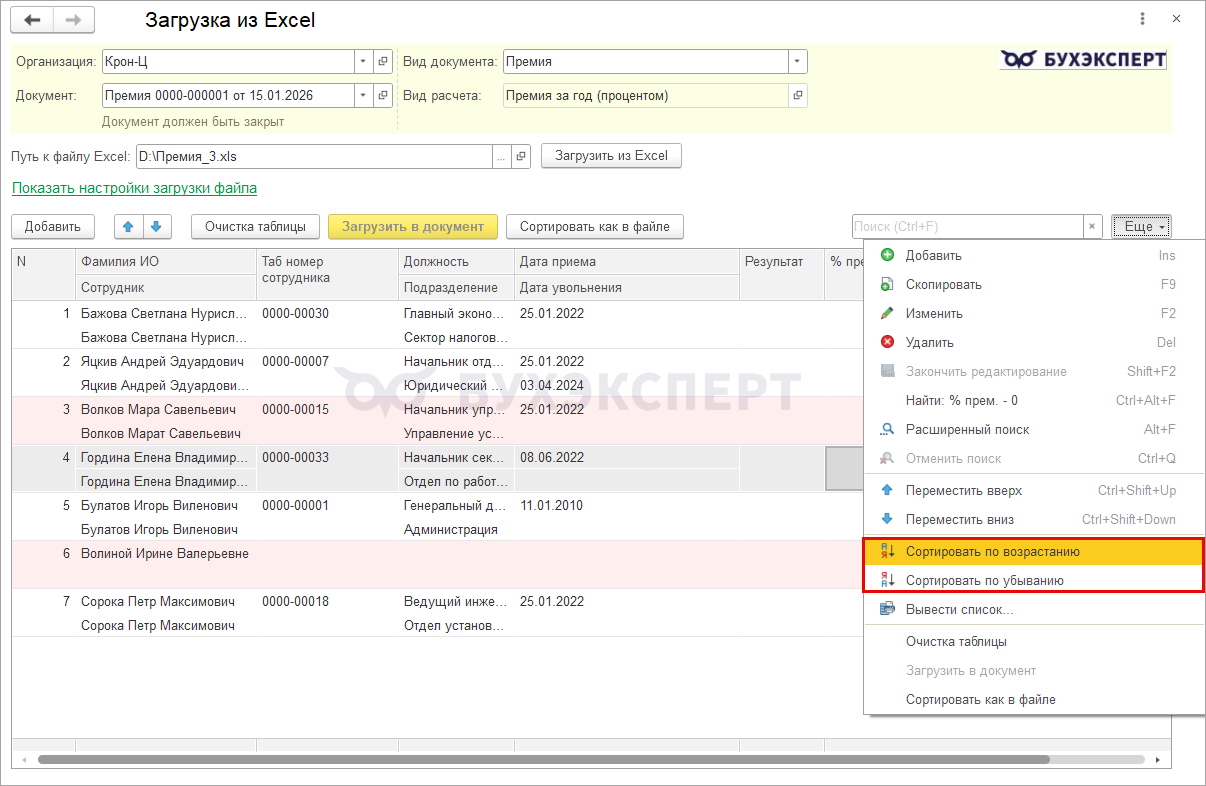Click the back navigation arrow
The image size is (1206, 786).
(32, 20)
